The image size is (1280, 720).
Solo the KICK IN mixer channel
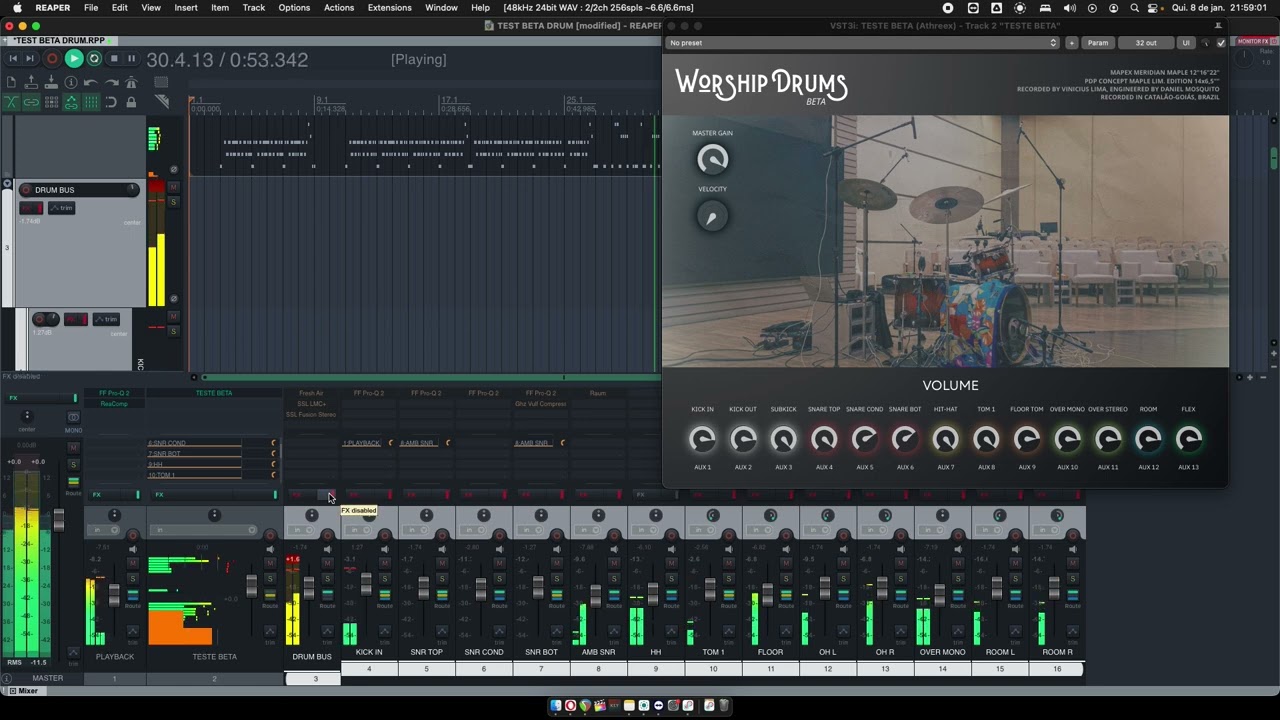[x=384, y=579]
